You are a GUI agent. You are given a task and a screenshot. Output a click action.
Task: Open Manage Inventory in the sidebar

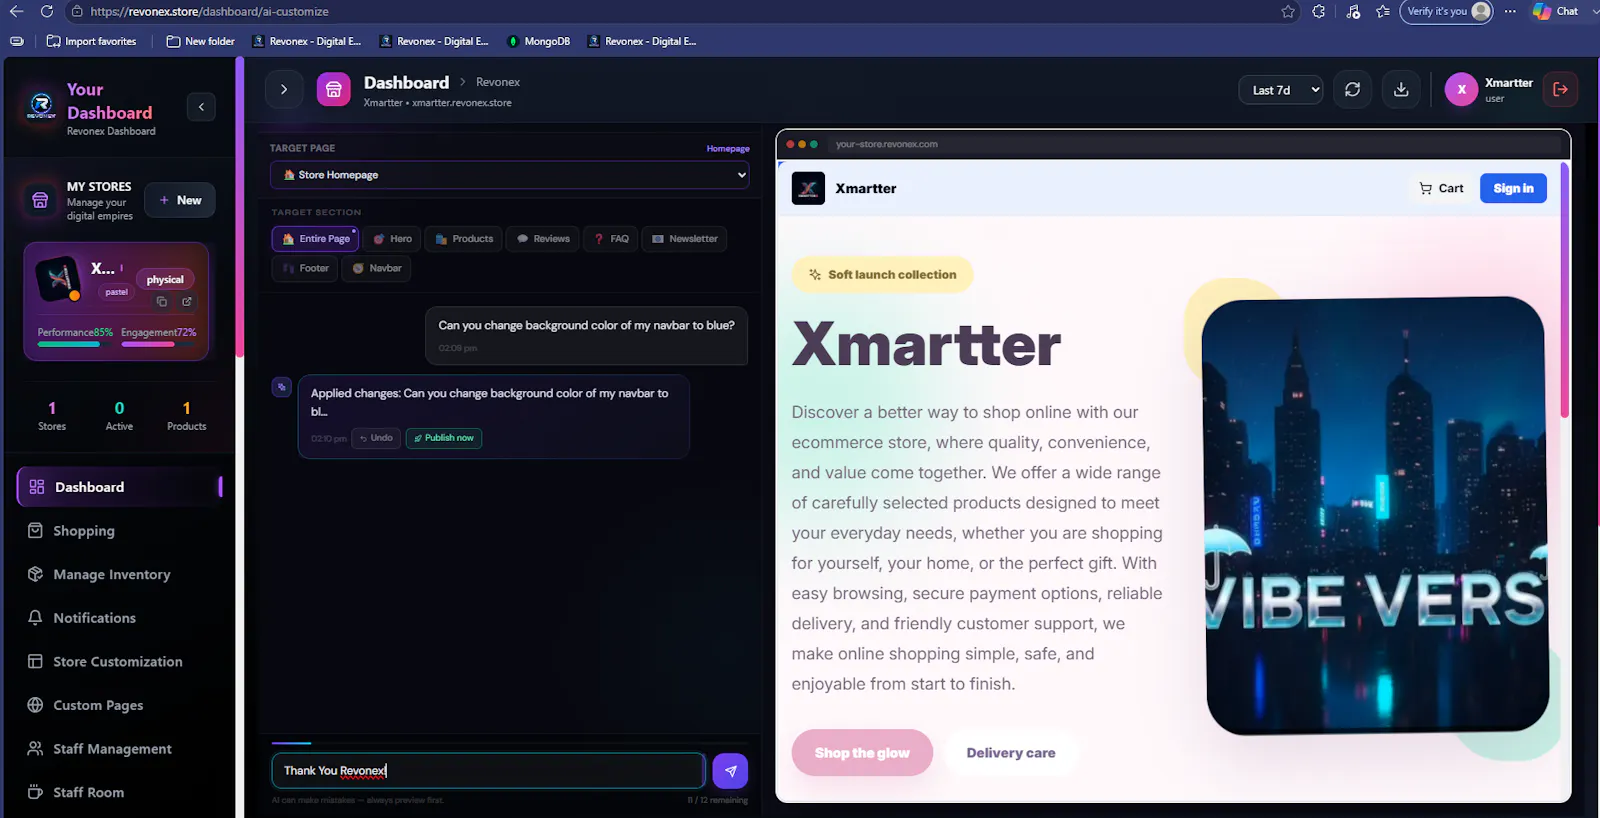click(120, 575)
